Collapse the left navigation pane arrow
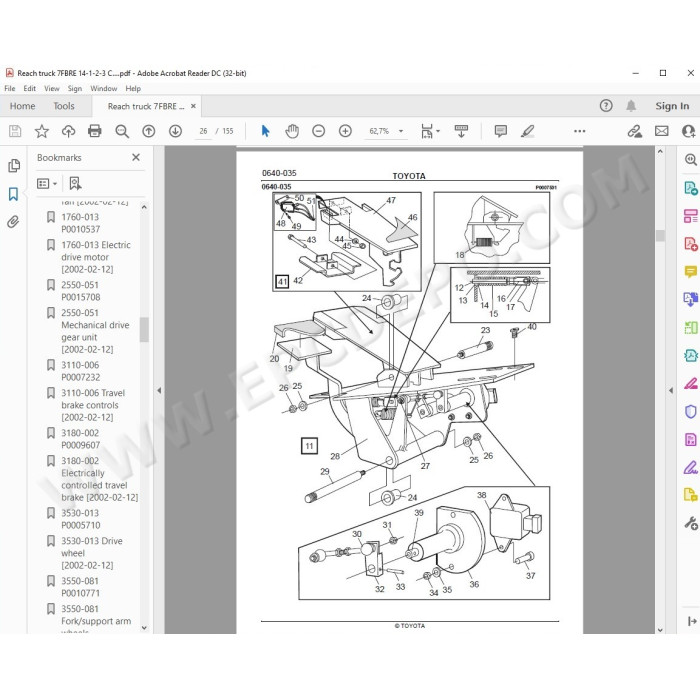This screenshot has height=700, width=700. [159, 390]
